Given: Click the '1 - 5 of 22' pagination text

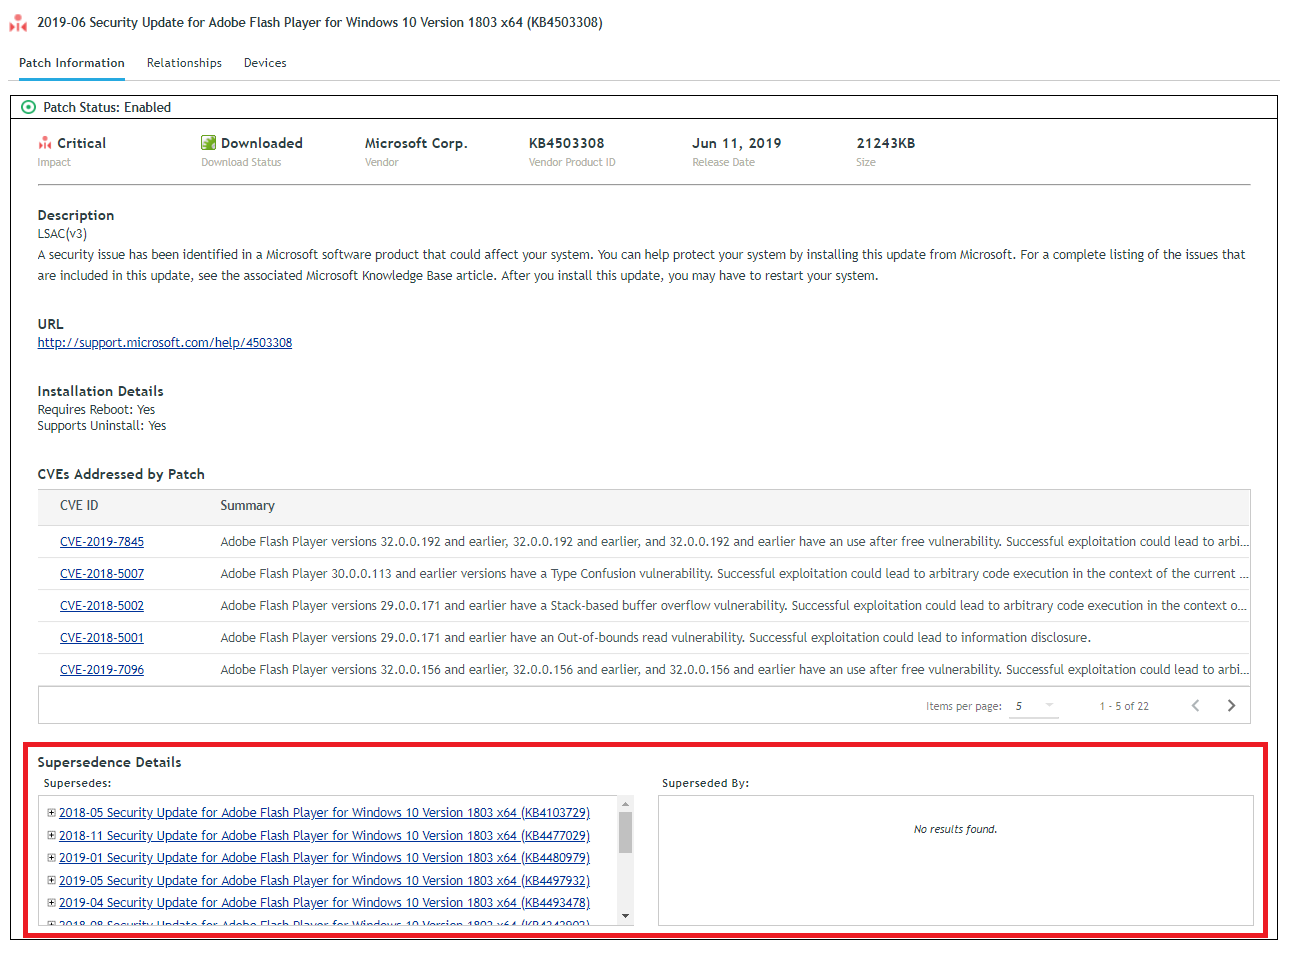Looking at the screenshot, I should [x=1124, y=706].
